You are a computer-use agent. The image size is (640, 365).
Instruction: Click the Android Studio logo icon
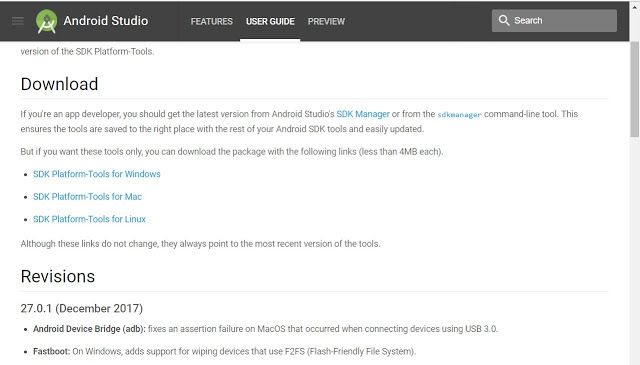(x=47, y=21)
